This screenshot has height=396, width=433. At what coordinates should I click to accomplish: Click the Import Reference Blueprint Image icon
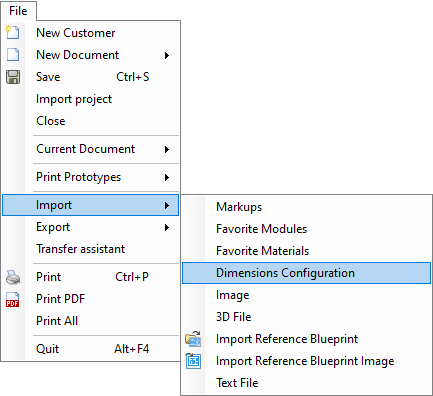click(x=193, y=361)
